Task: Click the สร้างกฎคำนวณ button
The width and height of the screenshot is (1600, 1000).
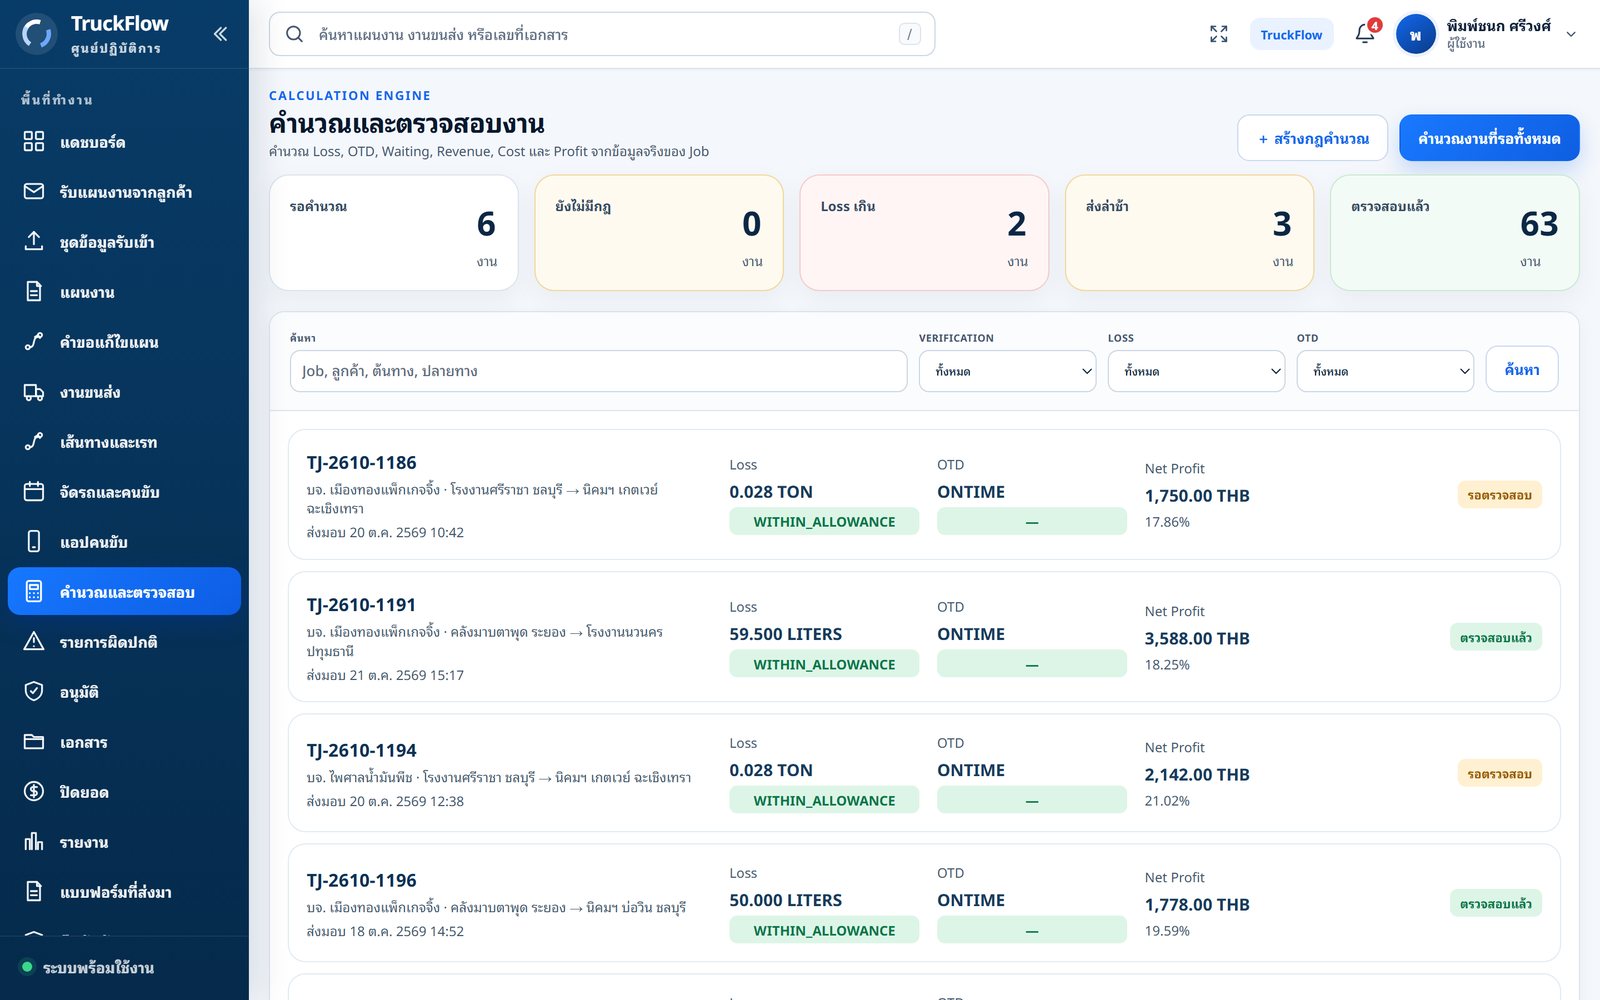Action: pyautogui.click(x=1312, y=138)
